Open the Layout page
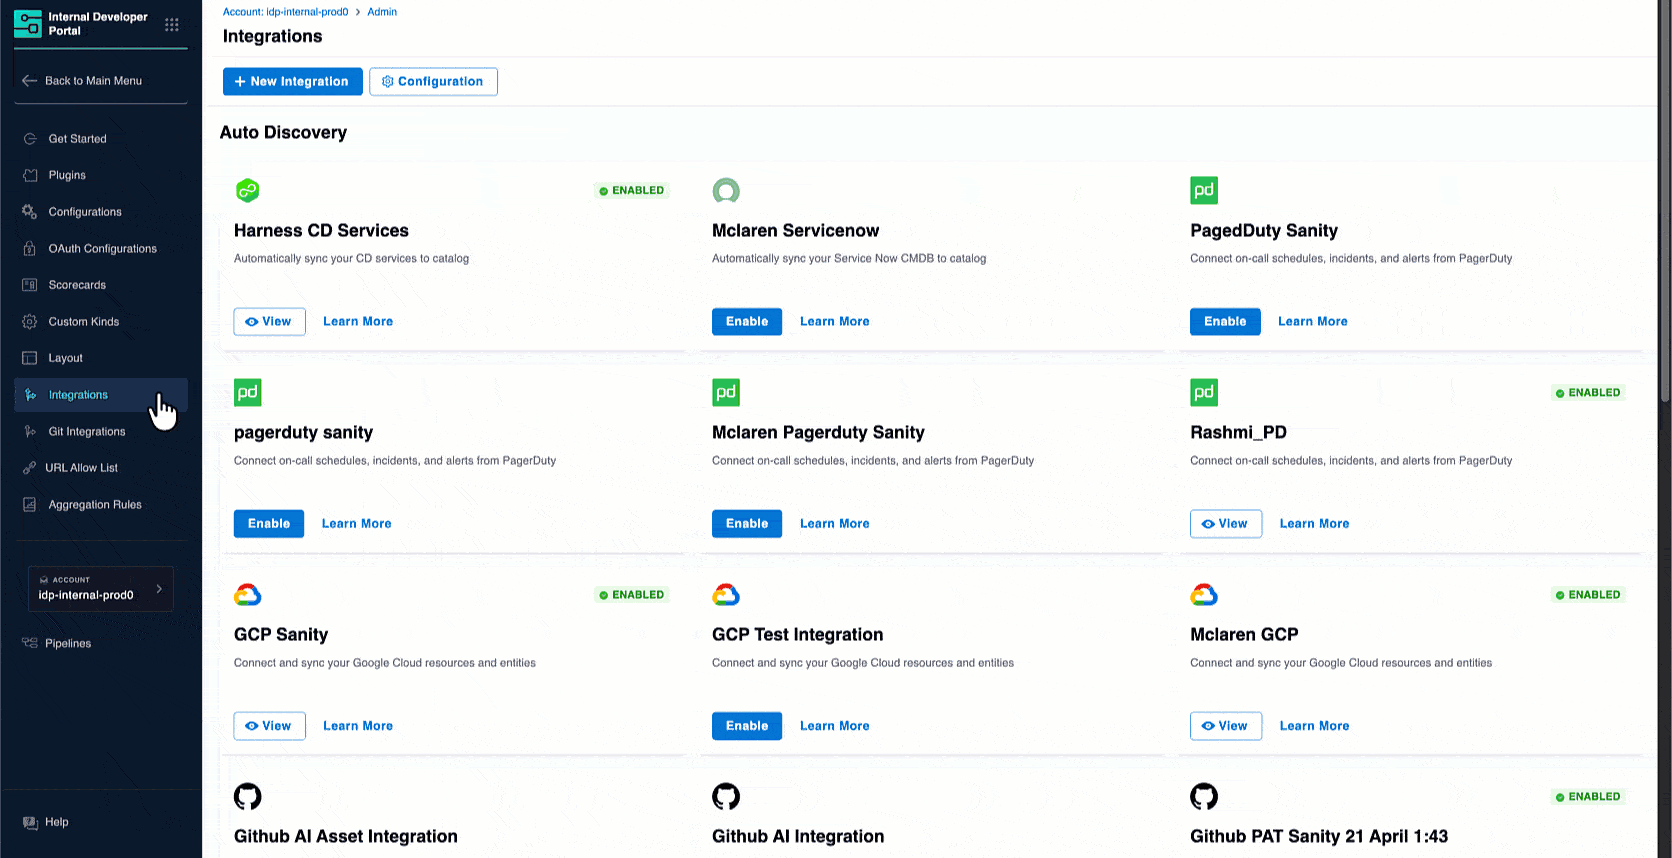The height and width of the screenshot is (858, 1672). point(65,358)
